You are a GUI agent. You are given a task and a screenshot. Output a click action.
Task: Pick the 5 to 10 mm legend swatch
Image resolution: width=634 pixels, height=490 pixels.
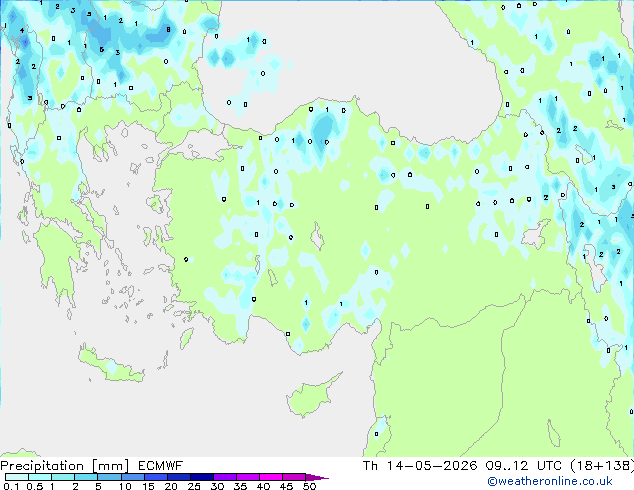(x=109, y=477)
